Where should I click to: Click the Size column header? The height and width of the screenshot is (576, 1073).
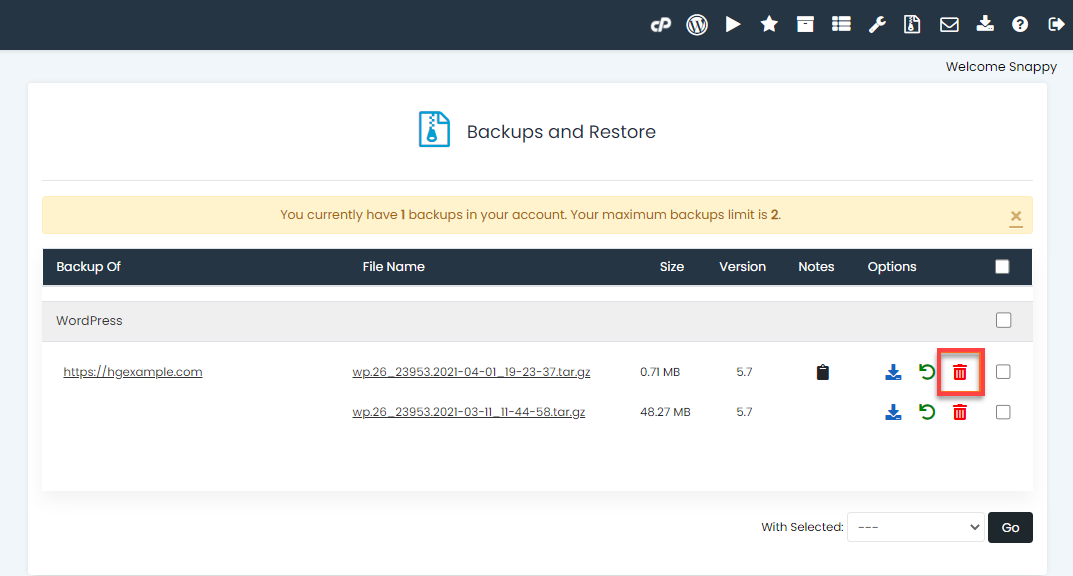671,267
